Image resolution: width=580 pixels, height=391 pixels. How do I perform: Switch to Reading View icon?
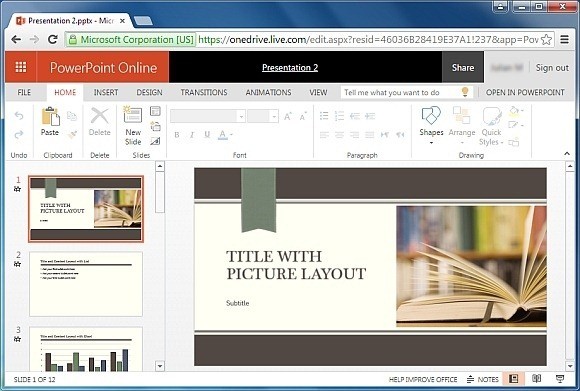tap(536, 378)
